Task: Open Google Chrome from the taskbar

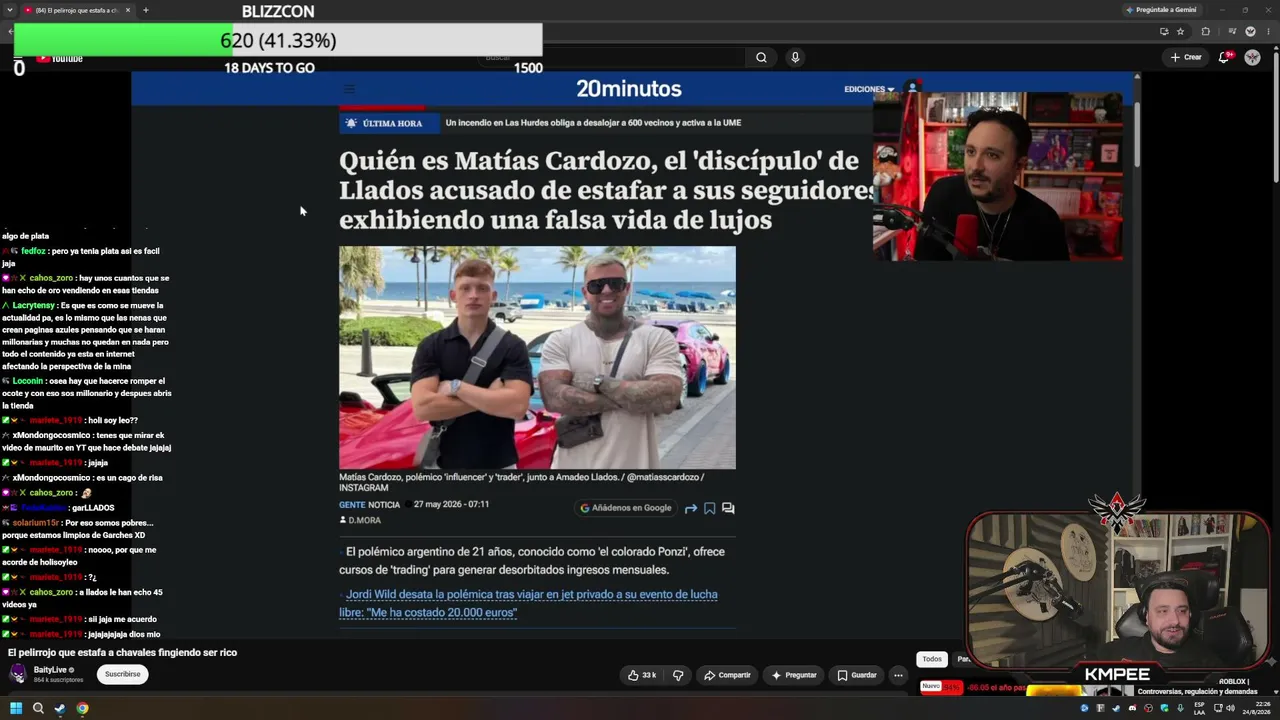Action: (x=82, y=708)
